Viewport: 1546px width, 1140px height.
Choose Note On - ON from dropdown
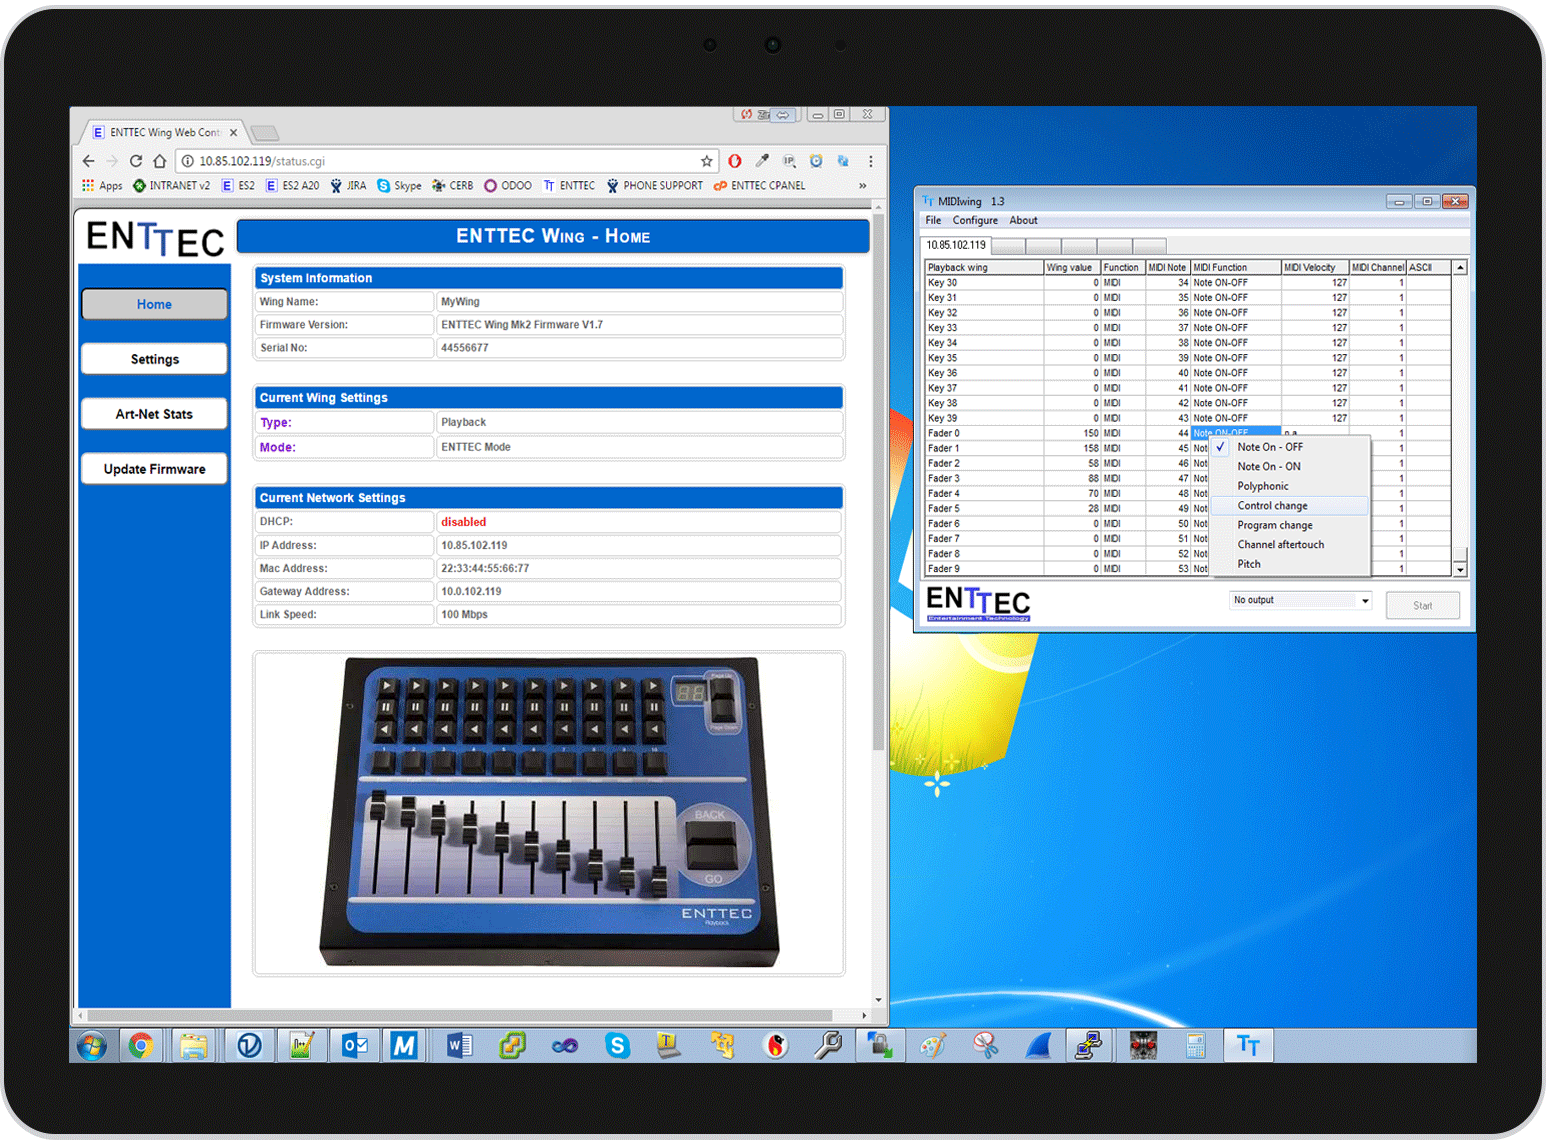(x=1289, y=467)
